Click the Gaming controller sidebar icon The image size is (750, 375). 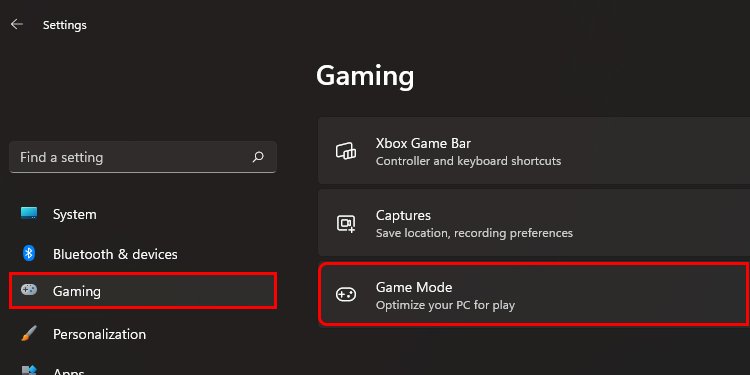tap(29, 290)
